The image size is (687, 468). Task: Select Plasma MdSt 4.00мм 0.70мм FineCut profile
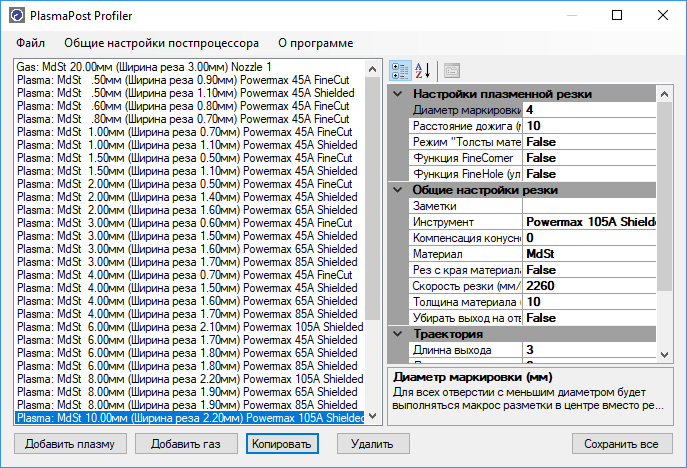(189, 275)
